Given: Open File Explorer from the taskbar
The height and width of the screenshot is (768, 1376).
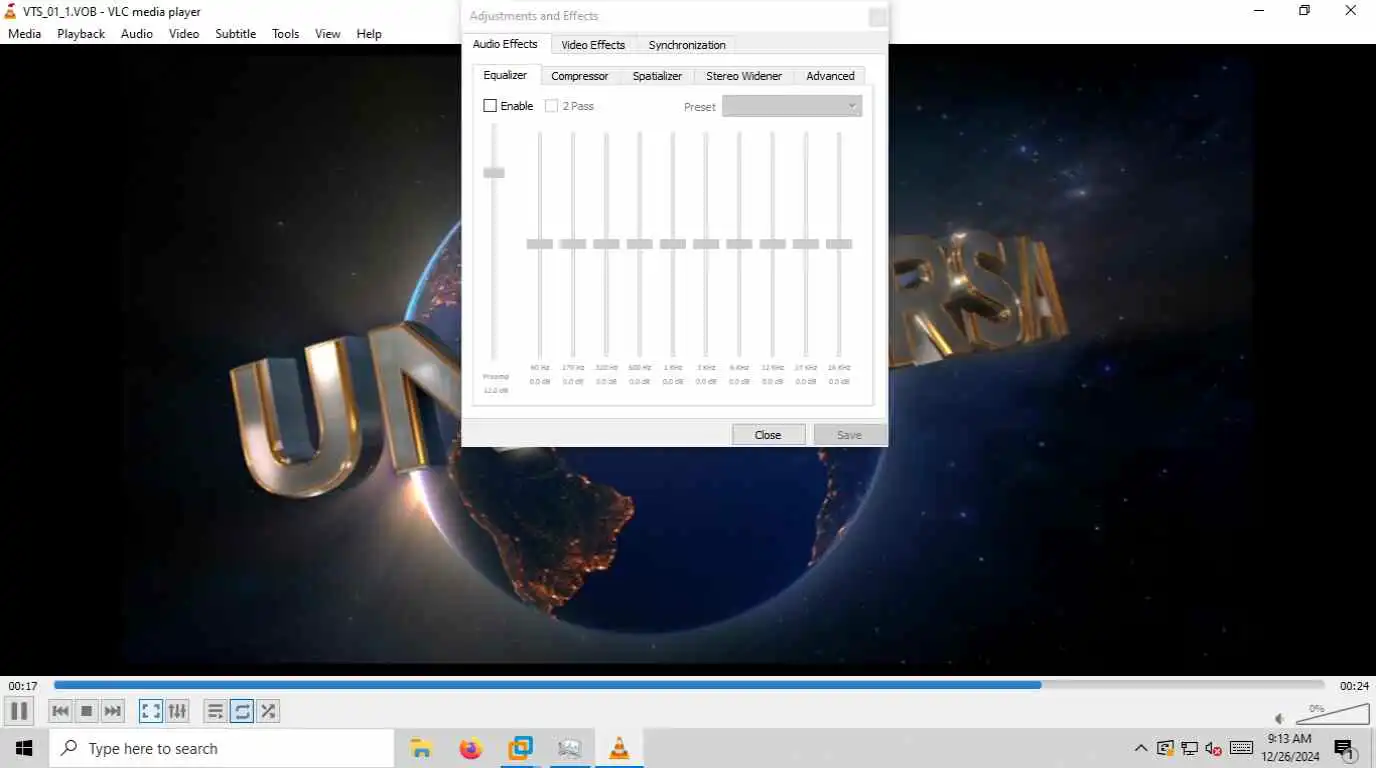Looking at the screenshot, I should [421, 748].
